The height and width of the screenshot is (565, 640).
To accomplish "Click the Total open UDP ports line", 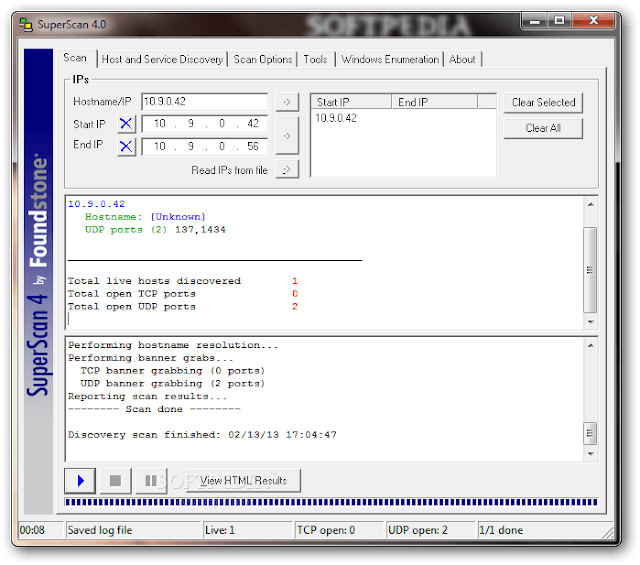I will pos(183,307).
